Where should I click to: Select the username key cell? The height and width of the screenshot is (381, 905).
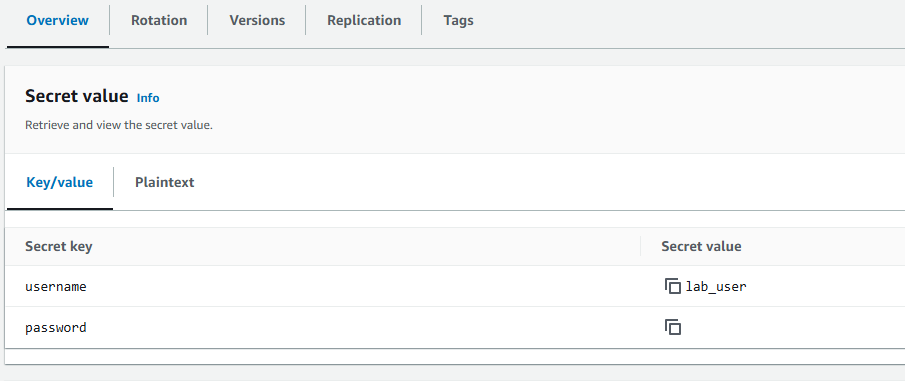(x=55, y=286)
